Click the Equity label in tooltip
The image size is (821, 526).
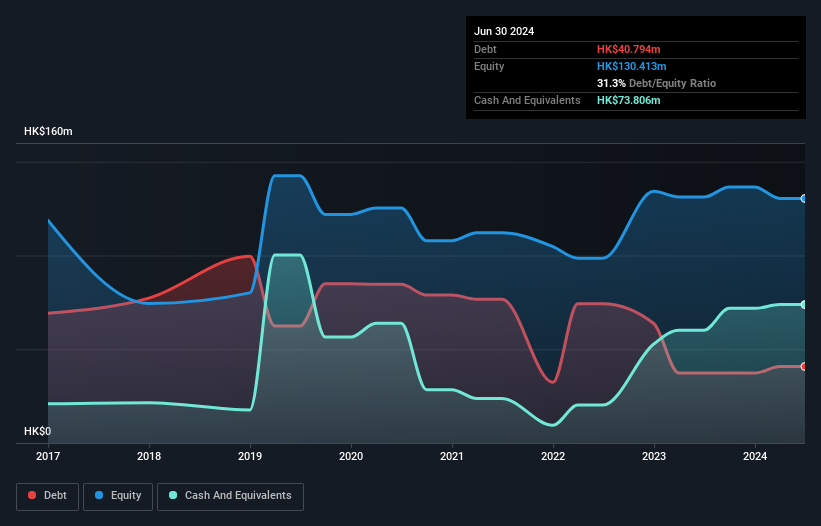tap(489, 66)
